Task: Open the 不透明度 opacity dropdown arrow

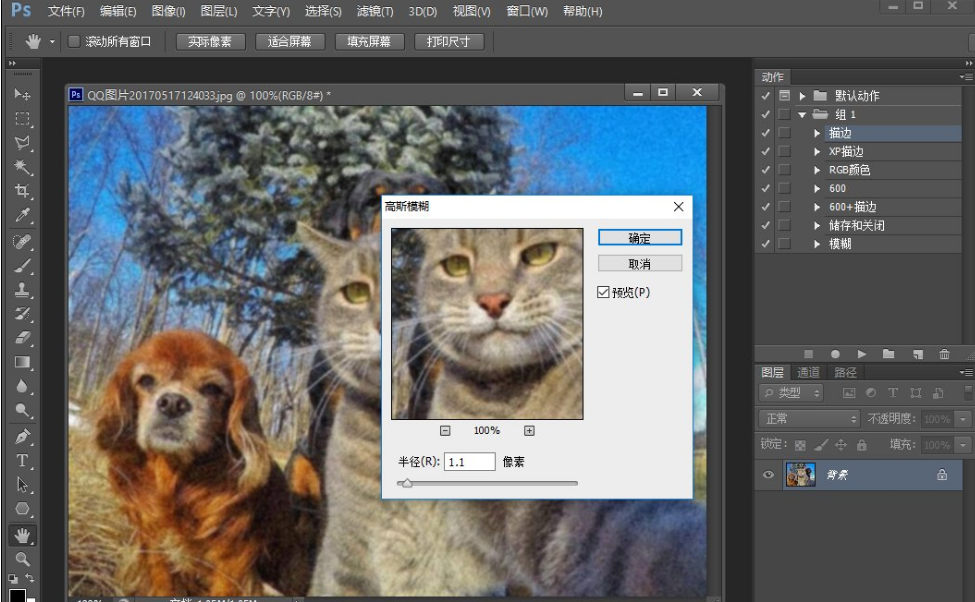Action: (963, 419)
